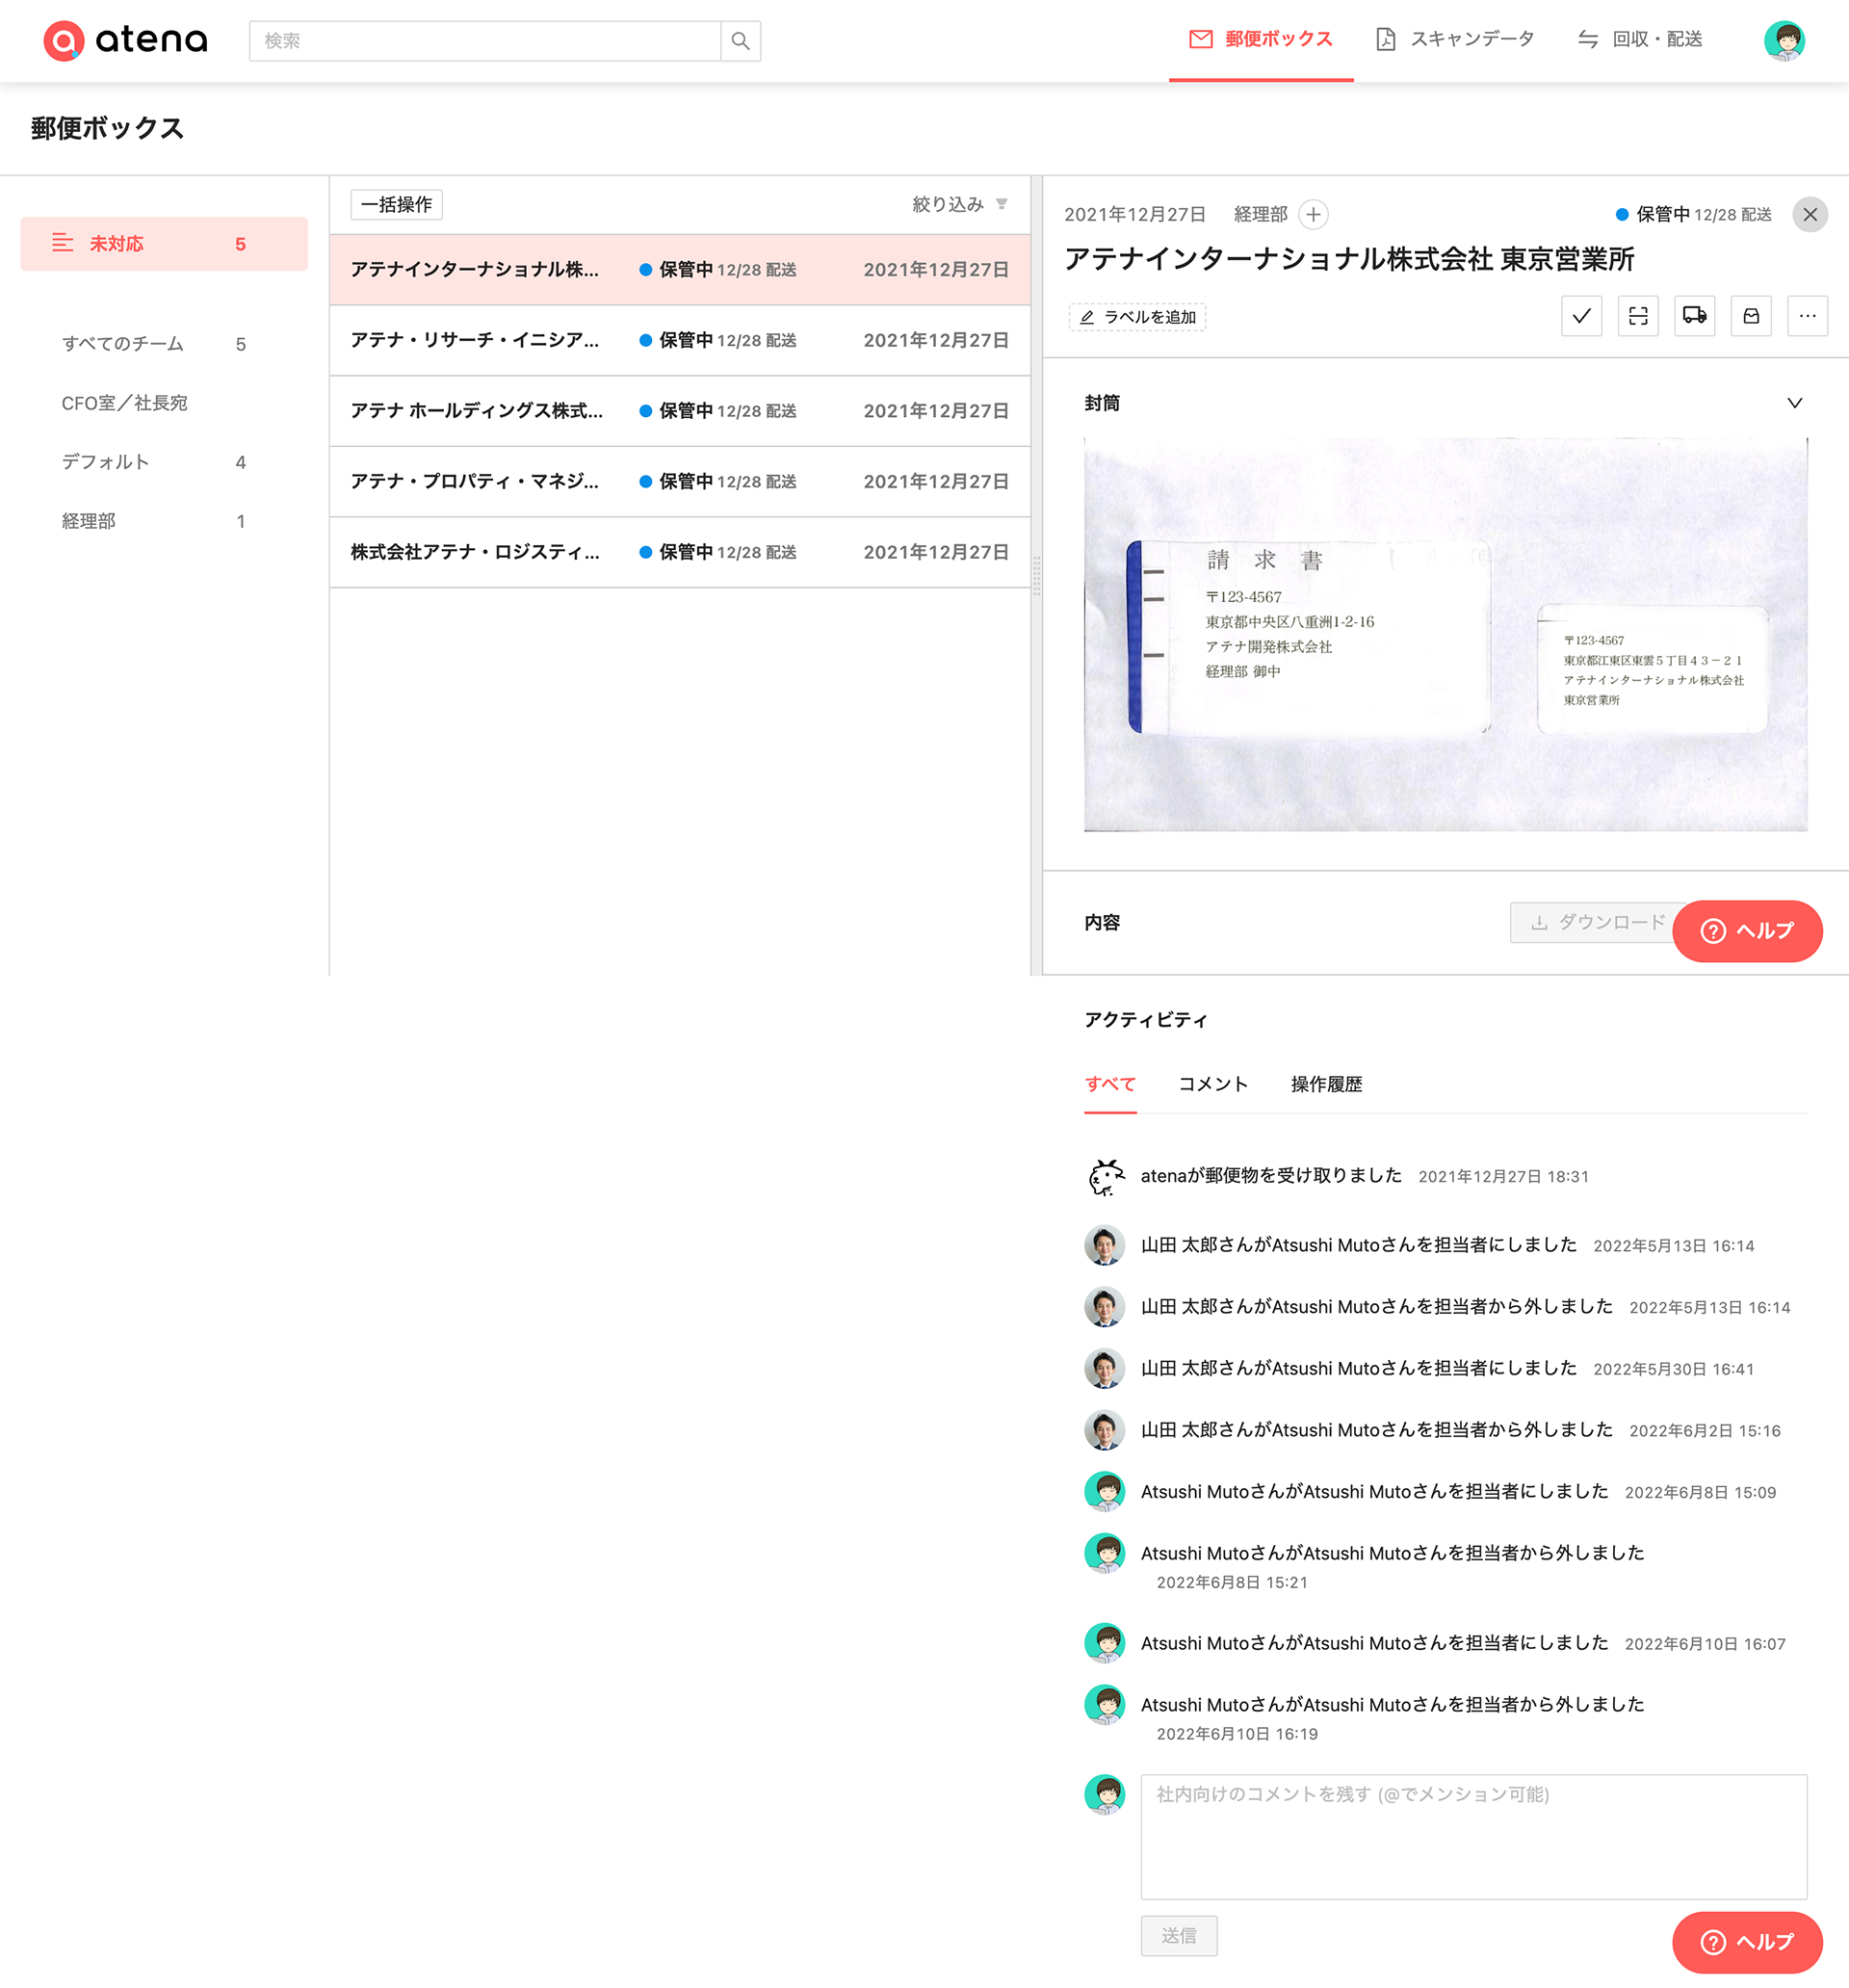Open the three-dots more options menu
This screenshot has height=1988, width=1849.
point(1807,316)
